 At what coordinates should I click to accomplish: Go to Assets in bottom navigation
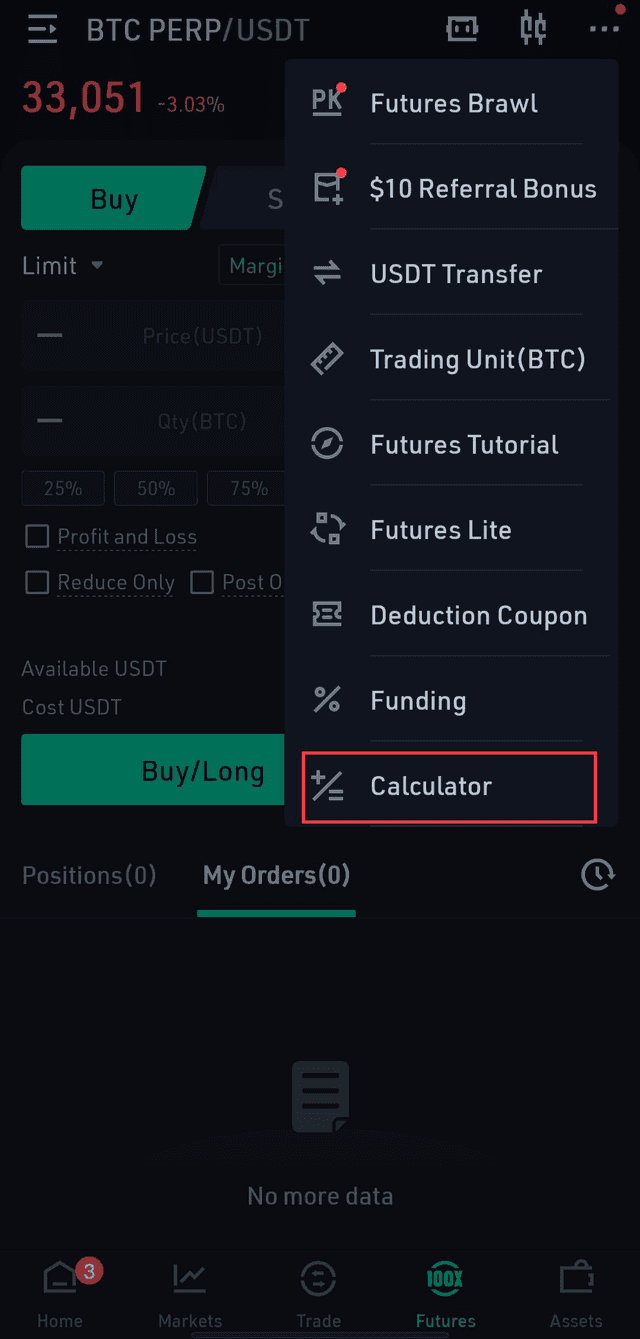click(x=576, y=1292)
